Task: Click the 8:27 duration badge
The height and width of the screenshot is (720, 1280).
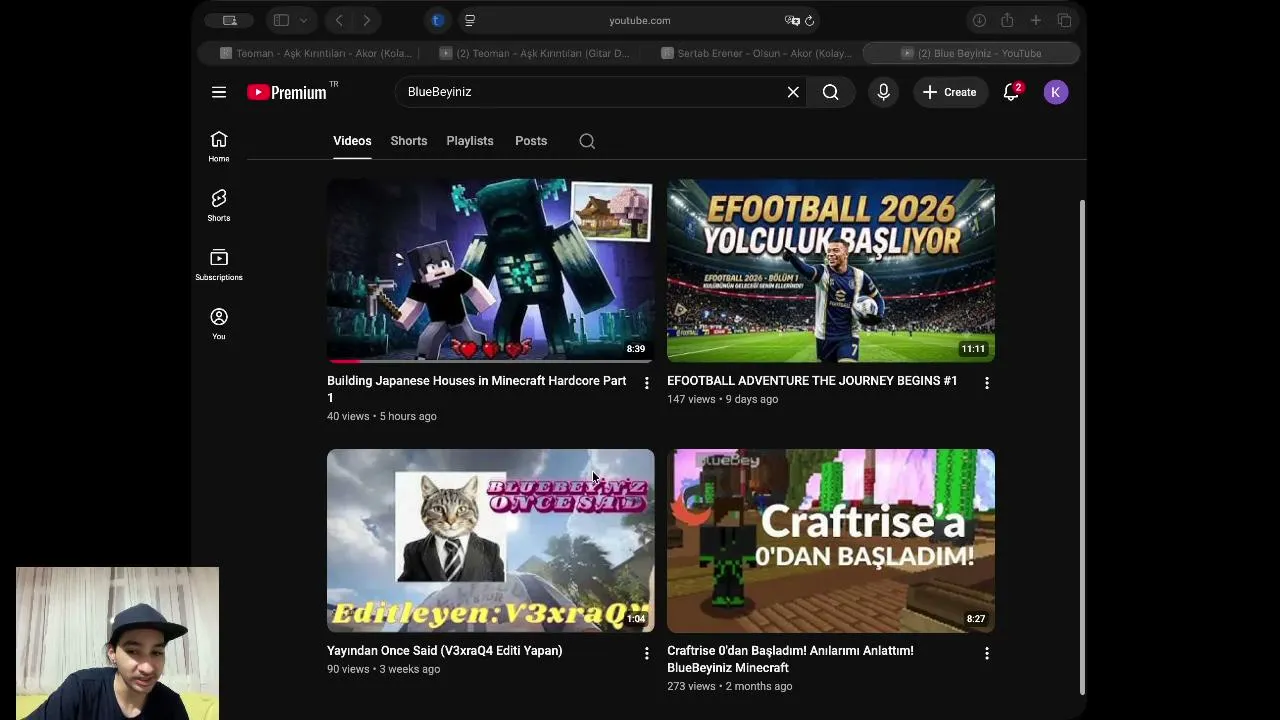Action: (976, 619)
